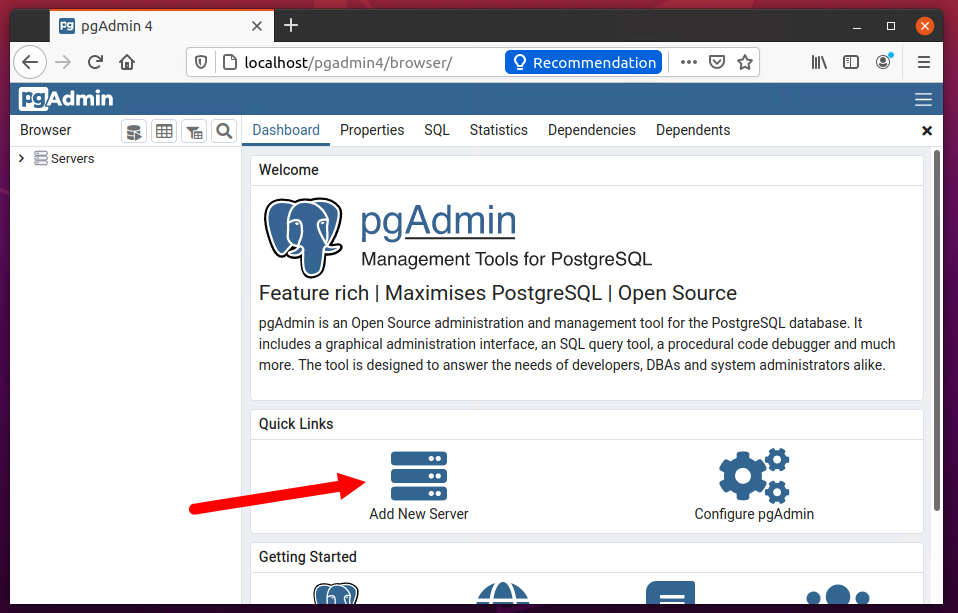Screen dimensions: 958x613
Task: Reload the current page
Action: (x=95, y=62)
